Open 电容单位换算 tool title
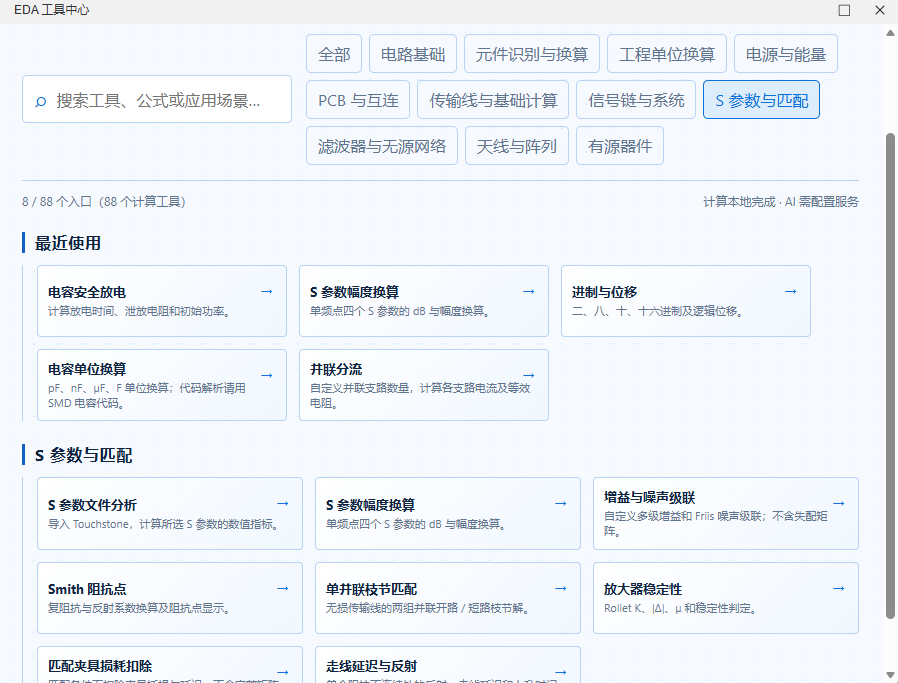This screenshot has width=898, height=683. tap(86, 369)
